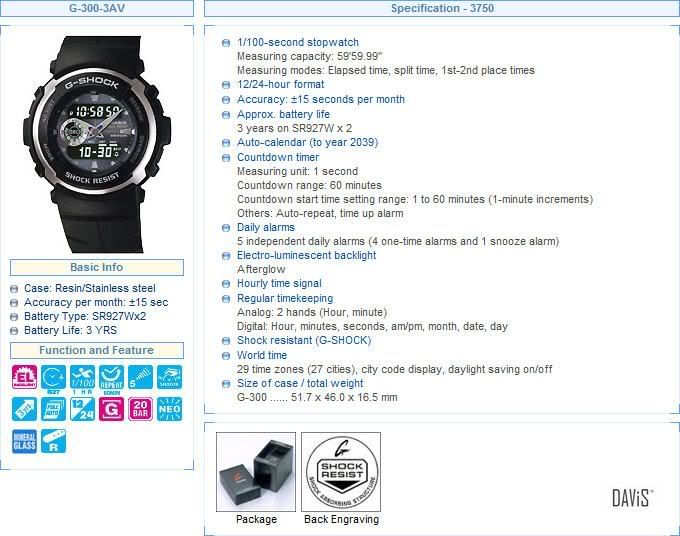Click the Countdown timer specification heading
680x536 pixels.
[278, 157]
